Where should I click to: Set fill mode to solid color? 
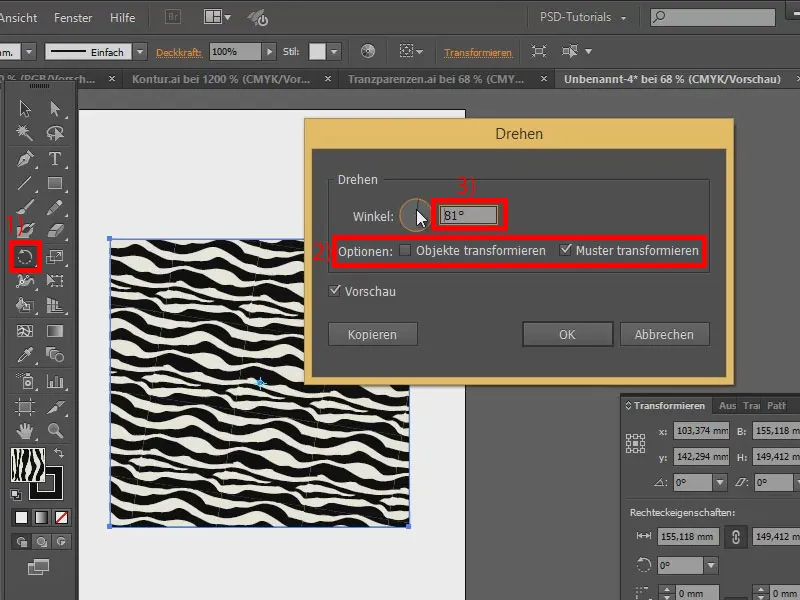tap(21, 517)
